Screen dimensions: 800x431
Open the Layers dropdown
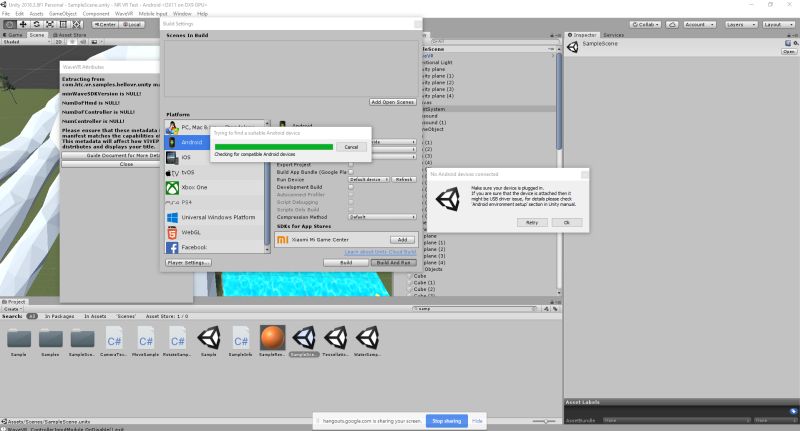click(x=740, y=24)
